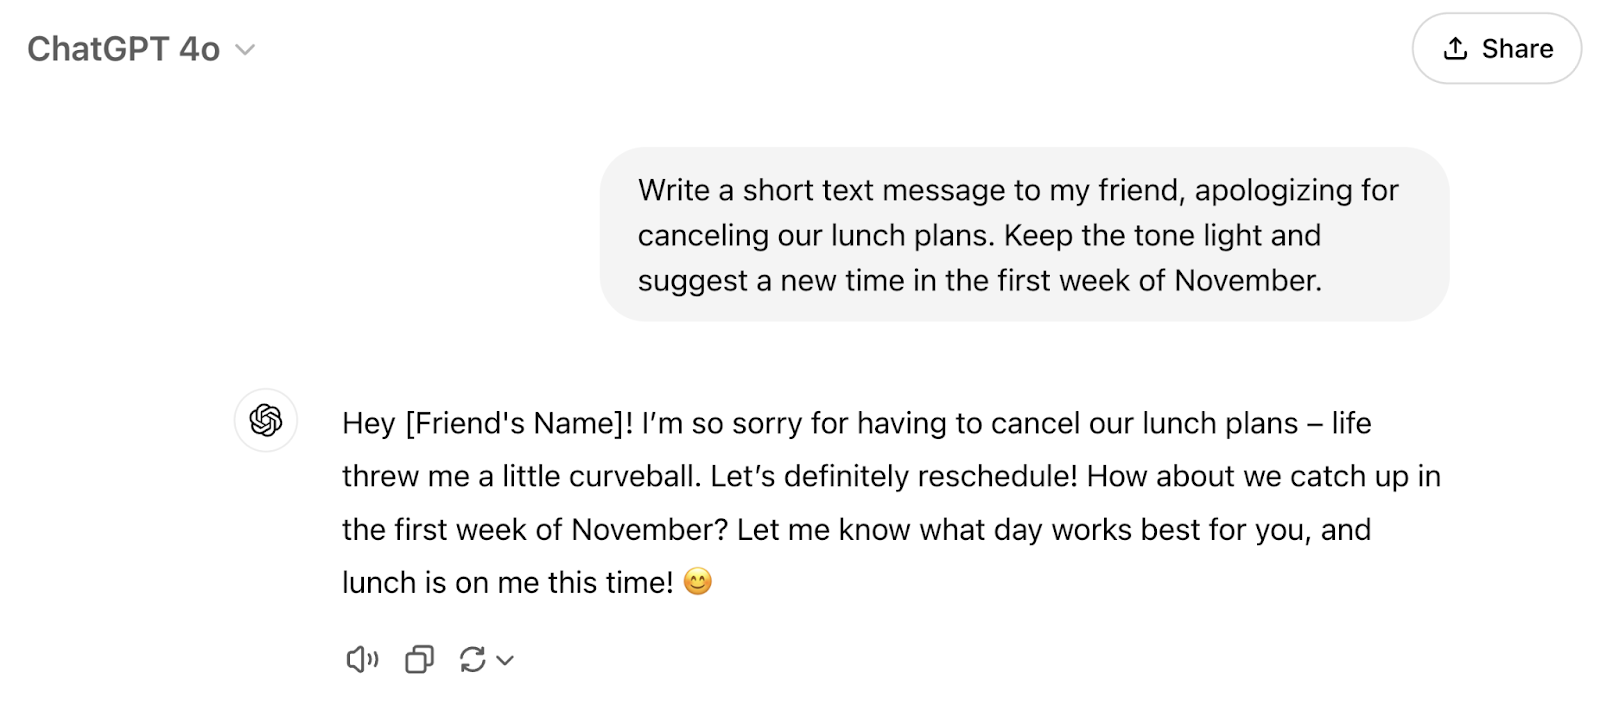Click the user's lunch plans prompt bubble

point(1024,235)
